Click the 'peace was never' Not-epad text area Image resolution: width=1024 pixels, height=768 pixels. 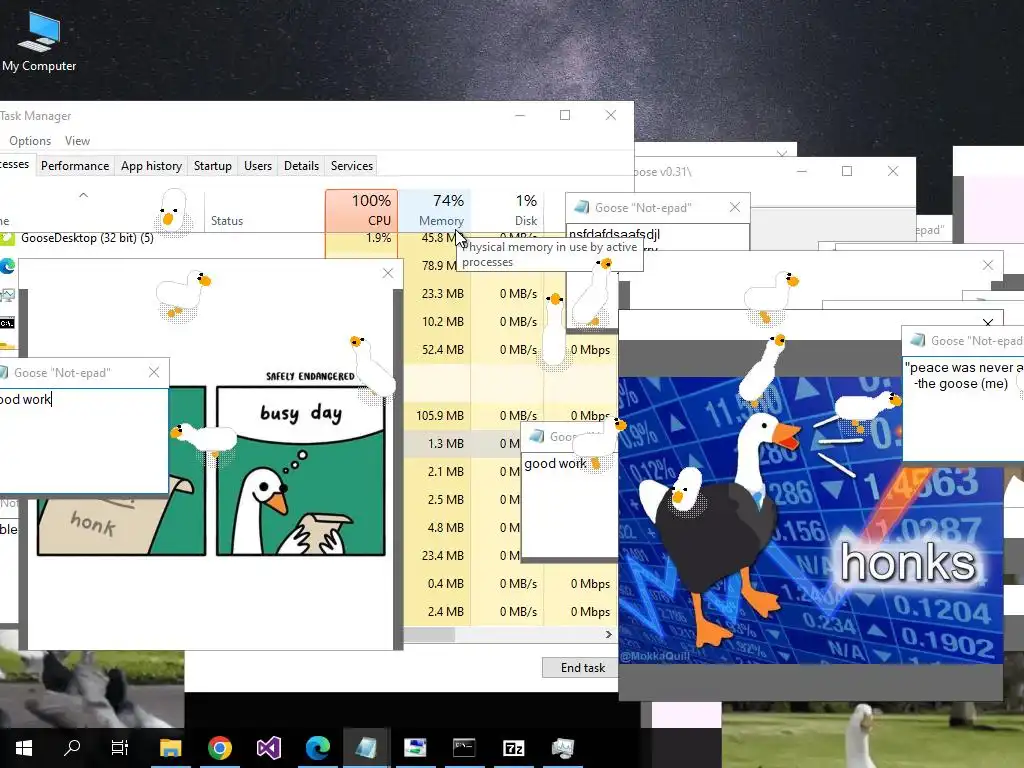click(963, 408)
